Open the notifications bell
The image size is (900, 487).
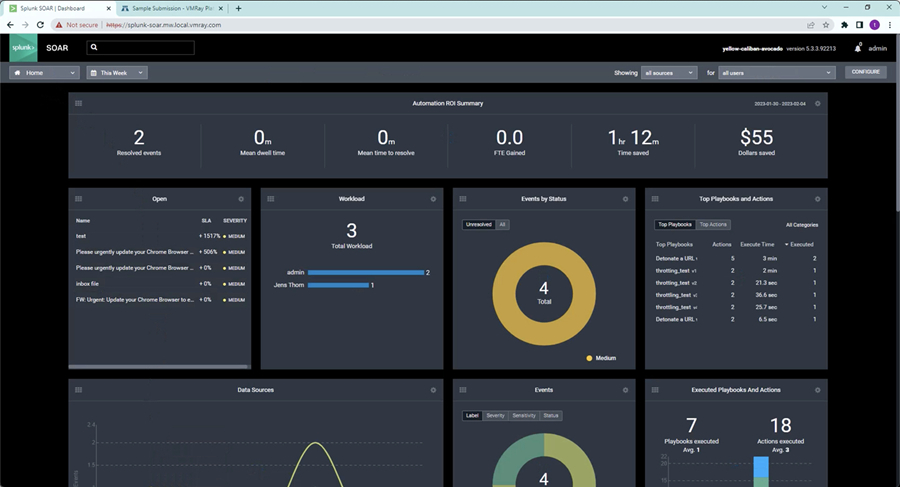(858, 48)
